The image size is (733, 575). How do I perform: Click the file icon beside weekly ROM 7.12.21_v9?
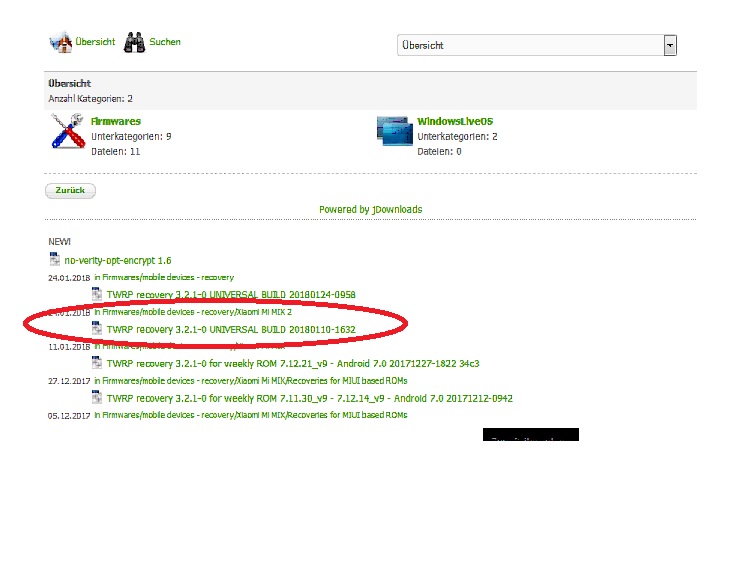pyautogui.click(x=97, y=362)
